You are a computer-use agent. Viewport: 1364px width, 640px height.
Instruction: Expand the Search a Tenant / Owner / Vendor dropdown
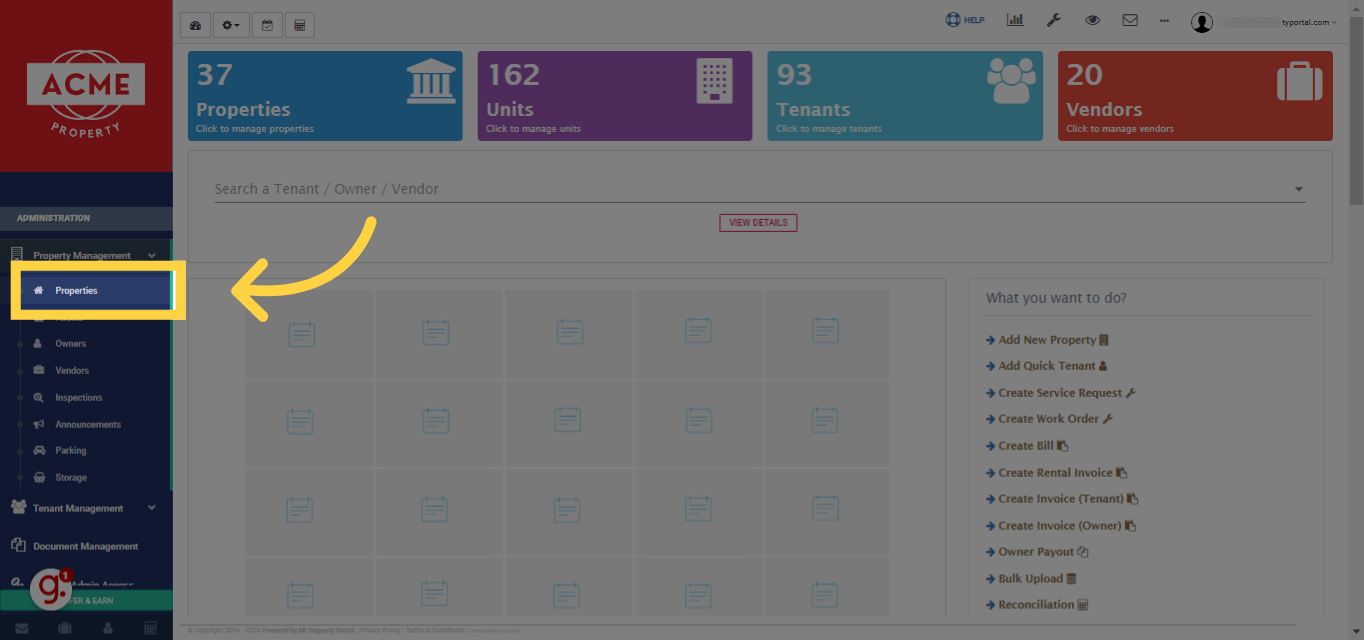click(x=1297, y=188)
